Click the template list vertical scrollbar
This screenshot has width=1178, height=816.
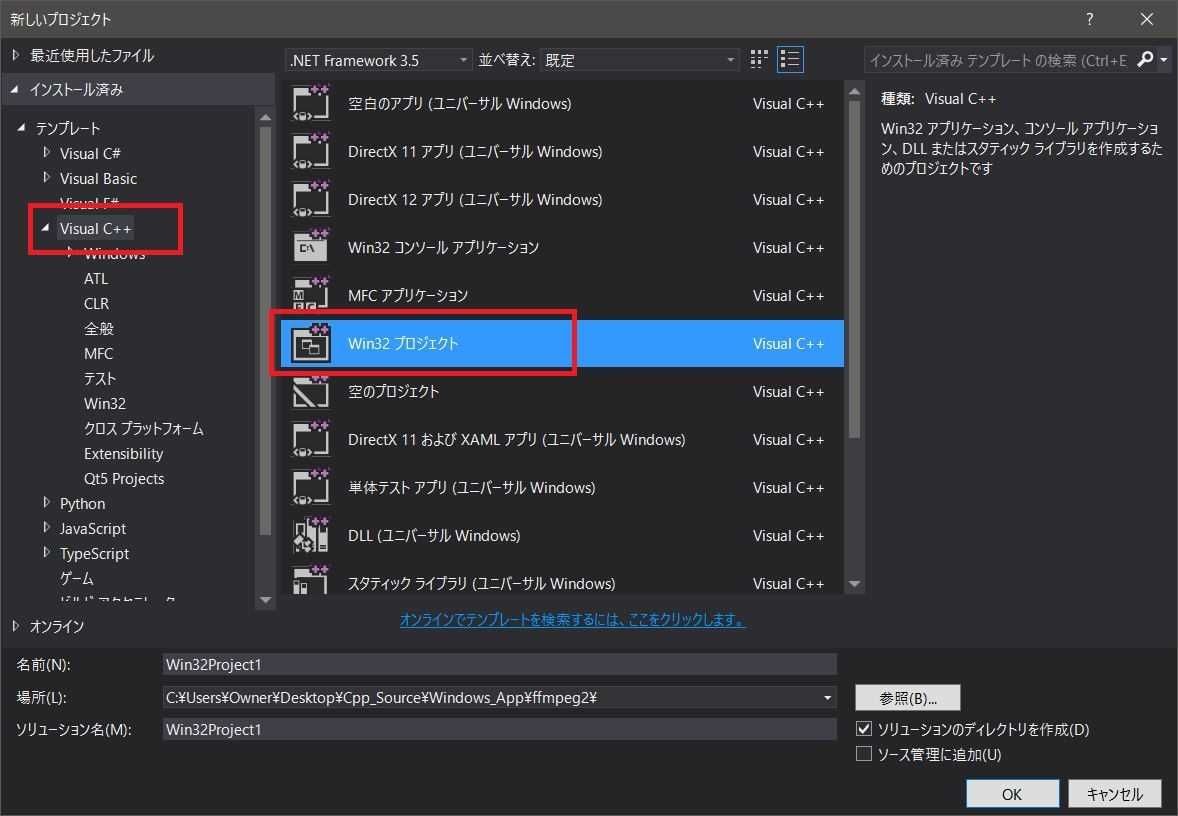[x=854, y=269]
